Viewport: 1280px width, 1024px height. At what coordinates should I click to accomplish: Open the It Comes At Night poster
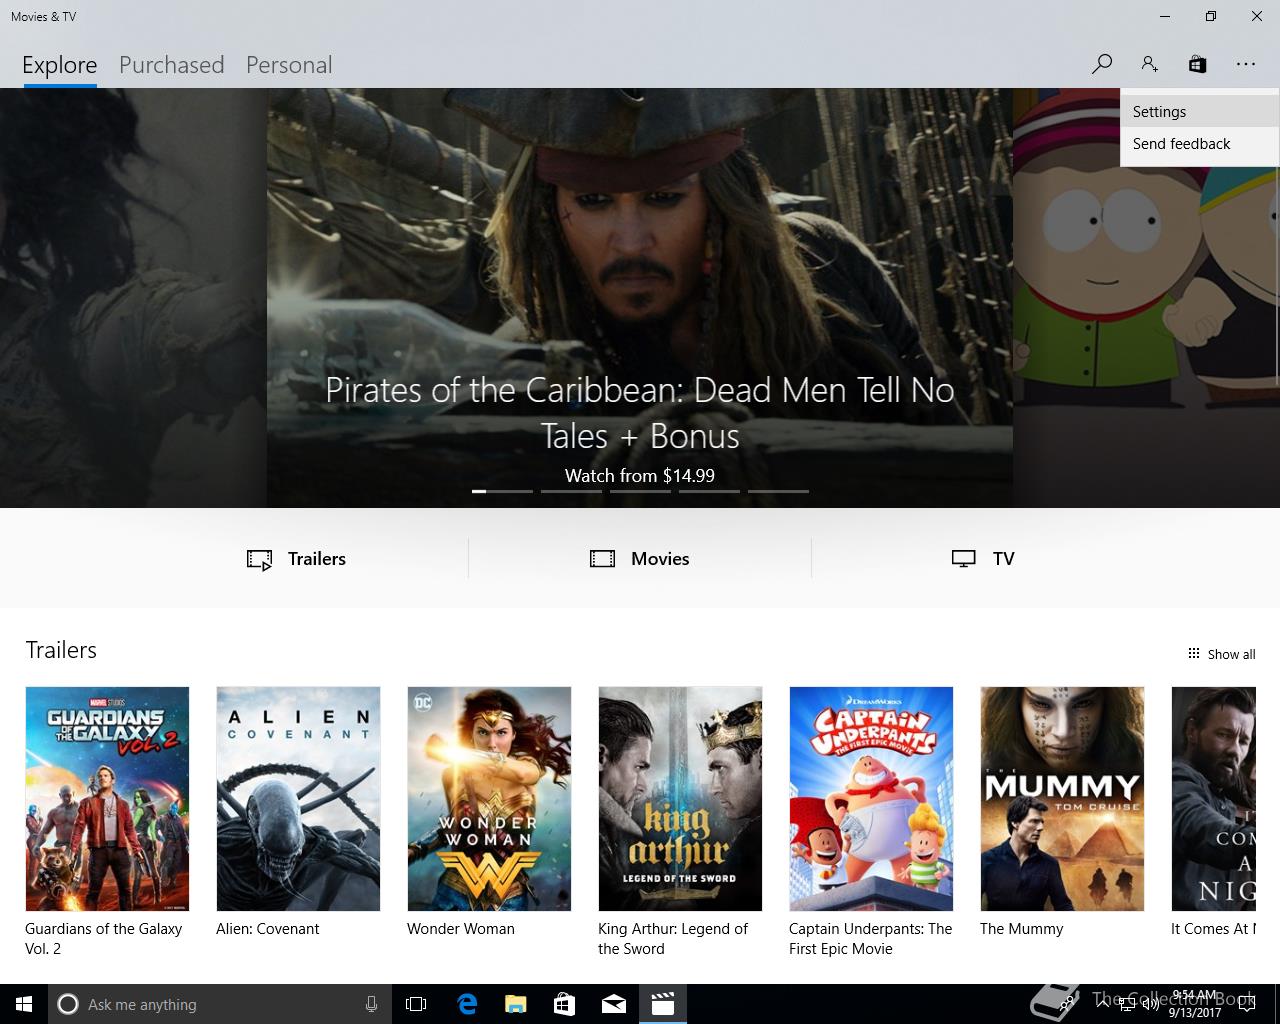point(1214,798)
